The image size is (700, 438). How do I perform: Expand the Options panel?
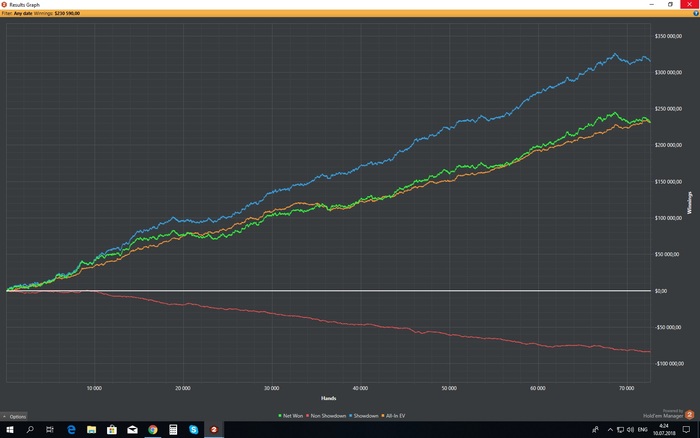(14, 416)
